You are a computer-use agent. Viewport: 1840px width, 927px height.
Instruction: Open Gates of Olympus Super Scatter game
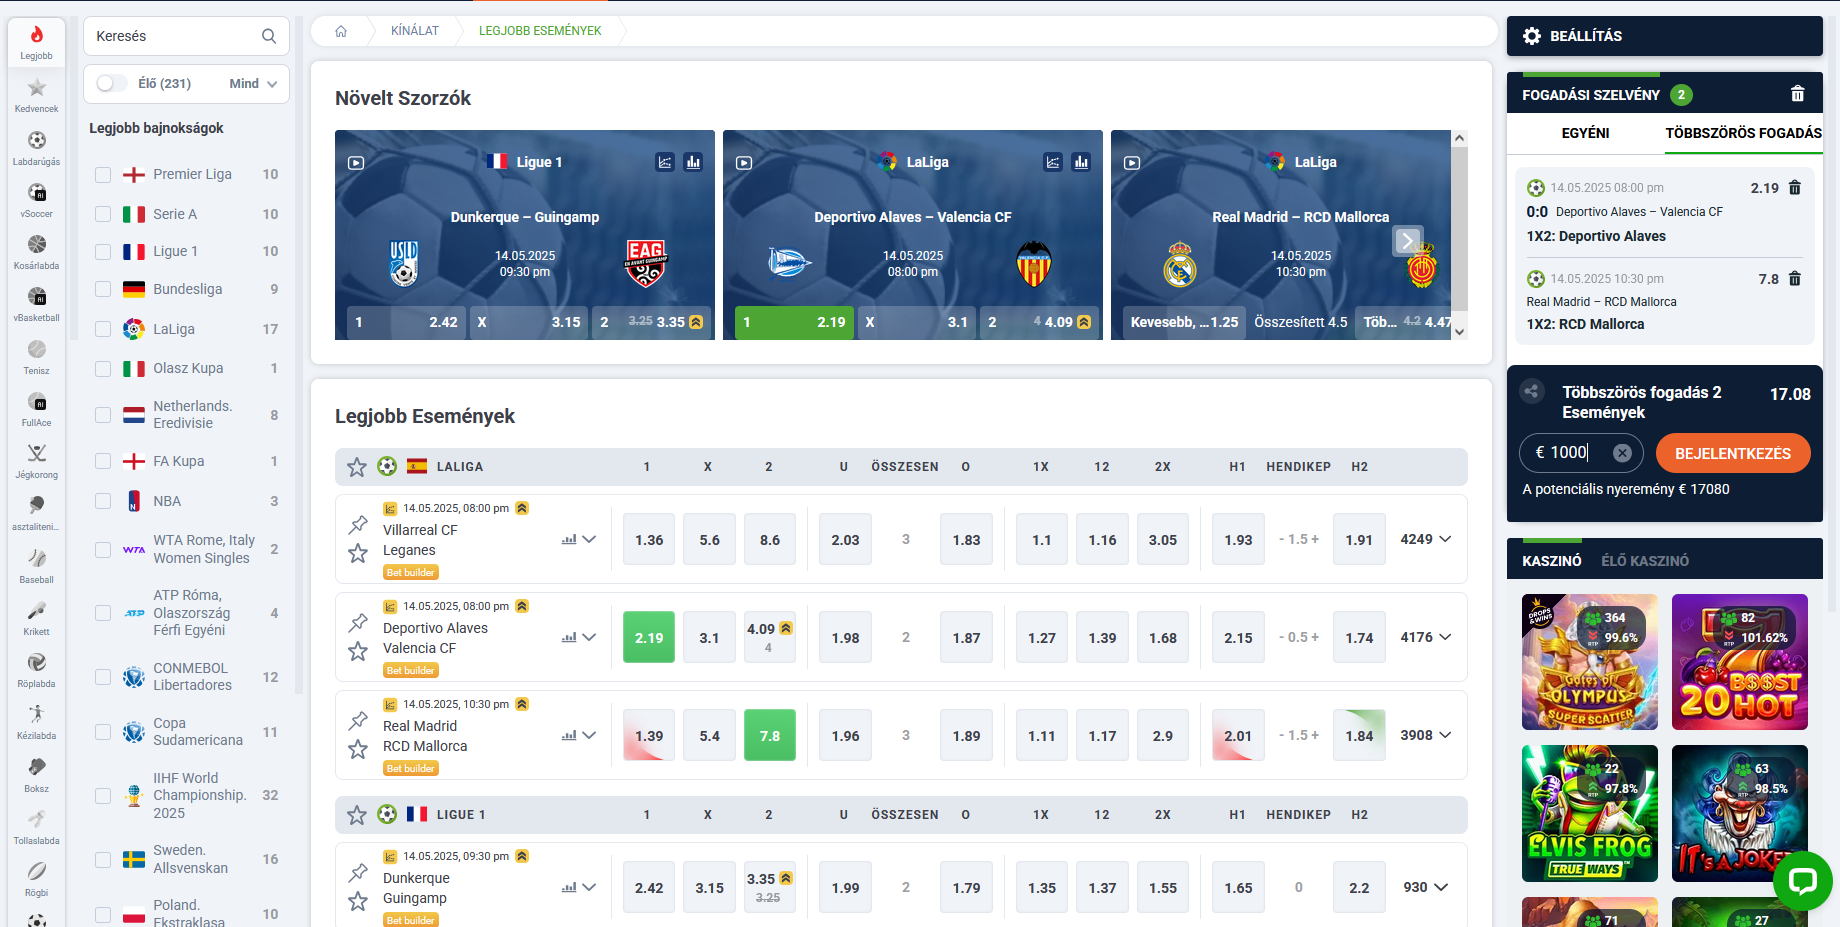(x=1590, y=662)
